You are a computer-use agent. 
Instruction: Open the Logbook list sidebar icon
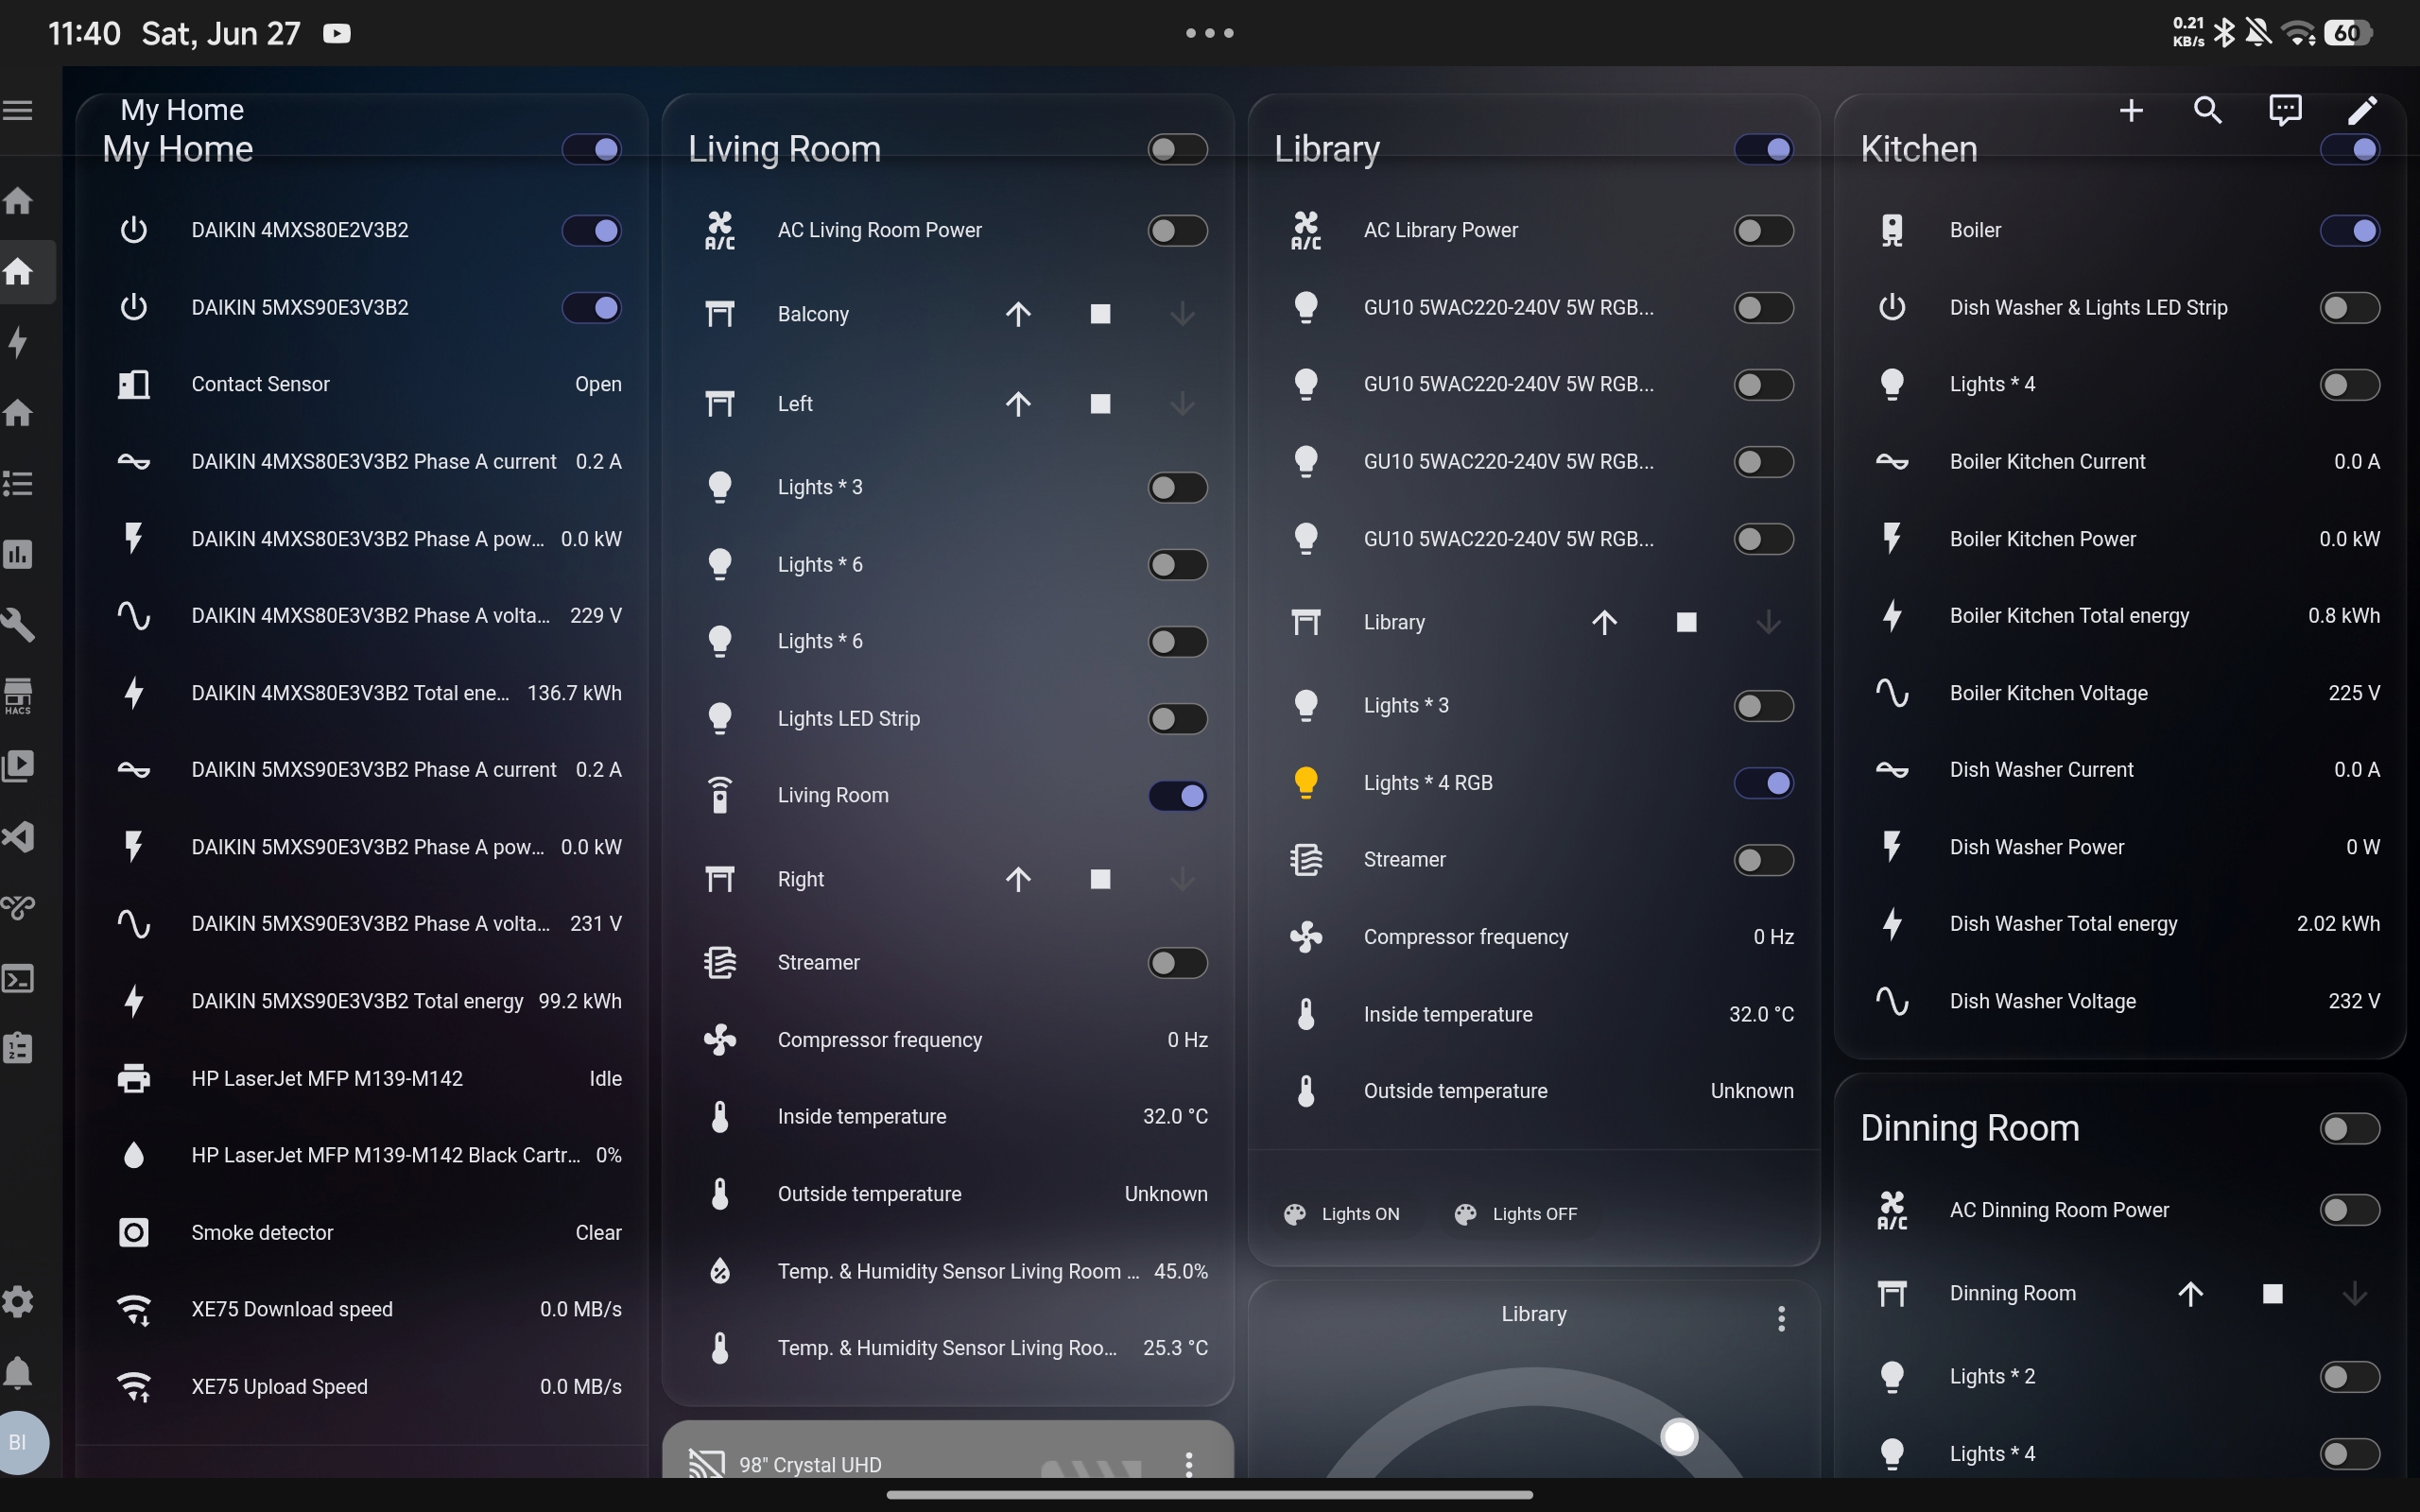coord(18,484)
